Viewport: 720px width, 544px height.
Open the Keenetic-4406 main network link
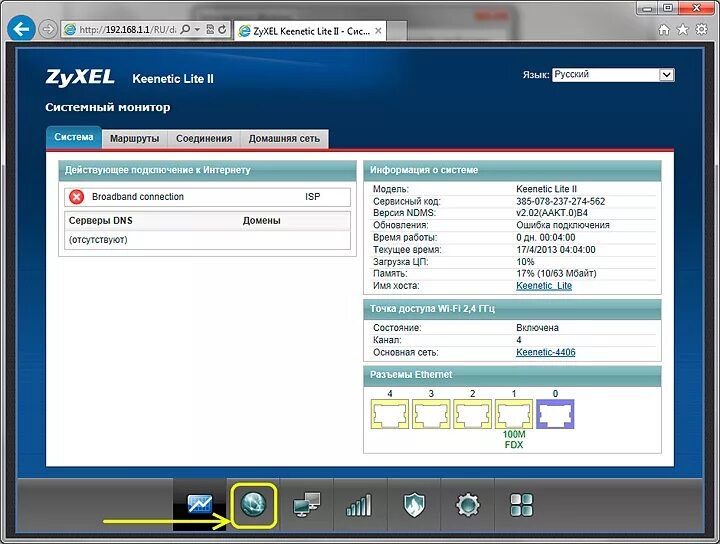[x=546, y=352]
